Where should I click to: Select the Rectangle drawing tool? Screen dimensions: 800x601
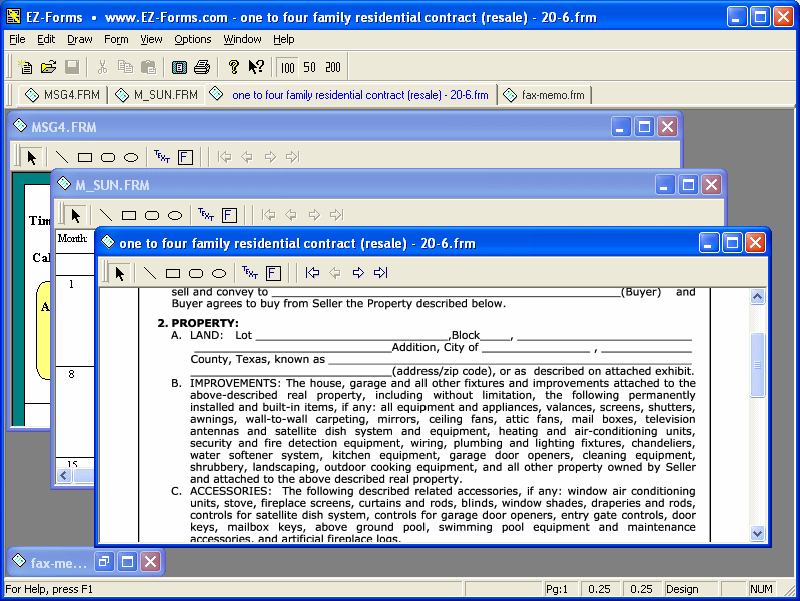pos(171,272)
